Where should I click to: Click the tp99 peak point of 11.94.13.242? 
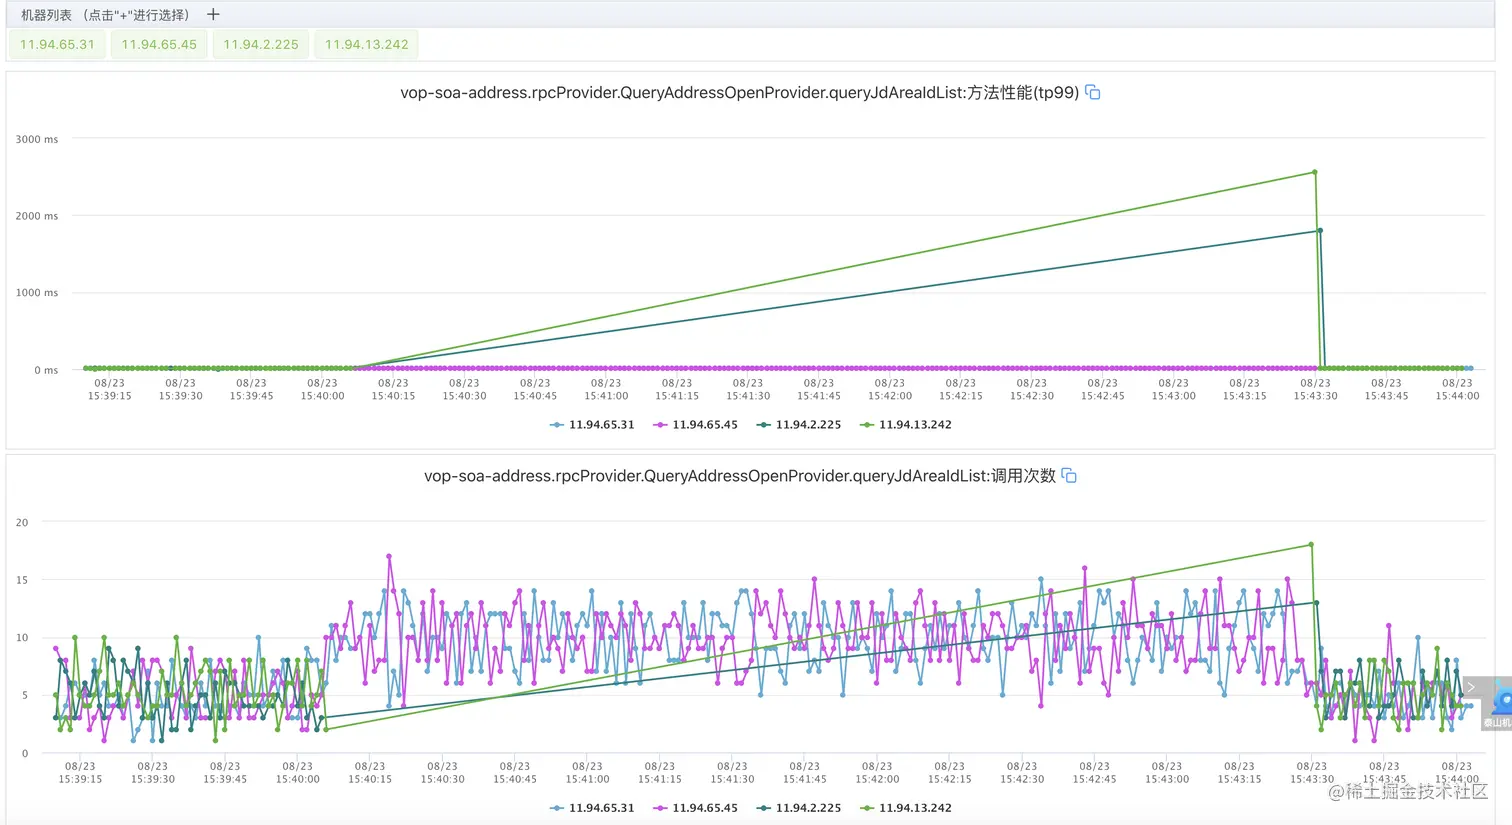coord(1314,172)
